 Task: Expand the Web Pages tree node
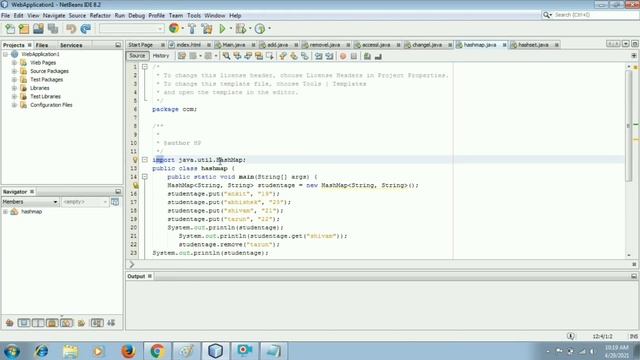coord(14,62)
